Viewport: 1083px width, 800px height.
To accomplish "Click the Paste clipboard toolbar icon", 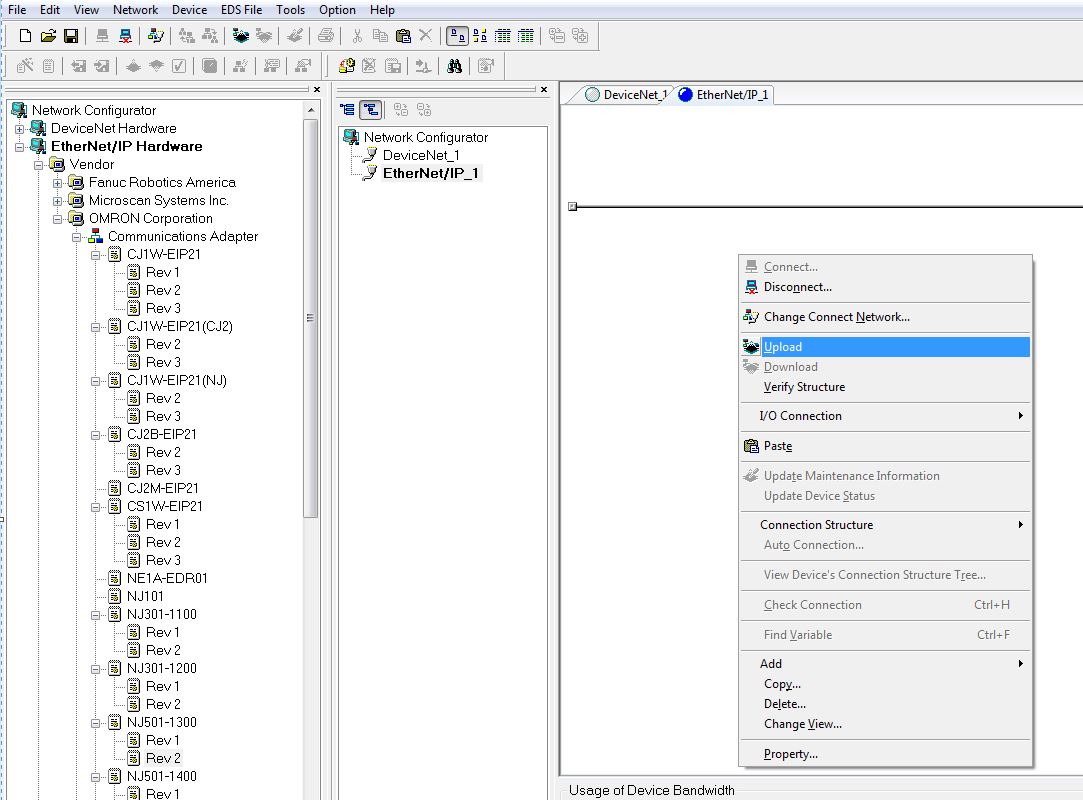I will coord(403,36).
